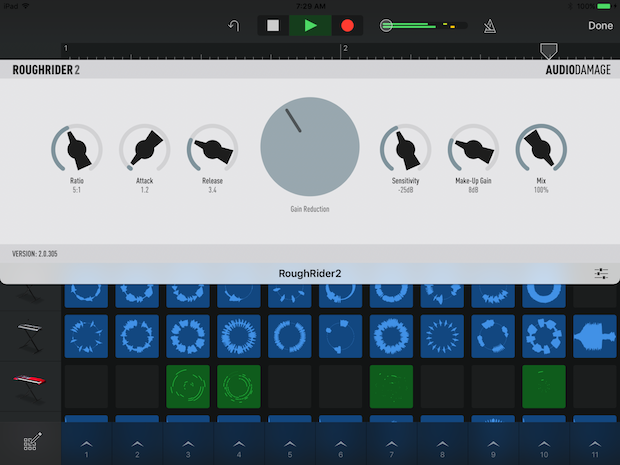Click the RoughRider2 title bar label
The width and height of the screenshot is (620, 465).
coord(310,273)
